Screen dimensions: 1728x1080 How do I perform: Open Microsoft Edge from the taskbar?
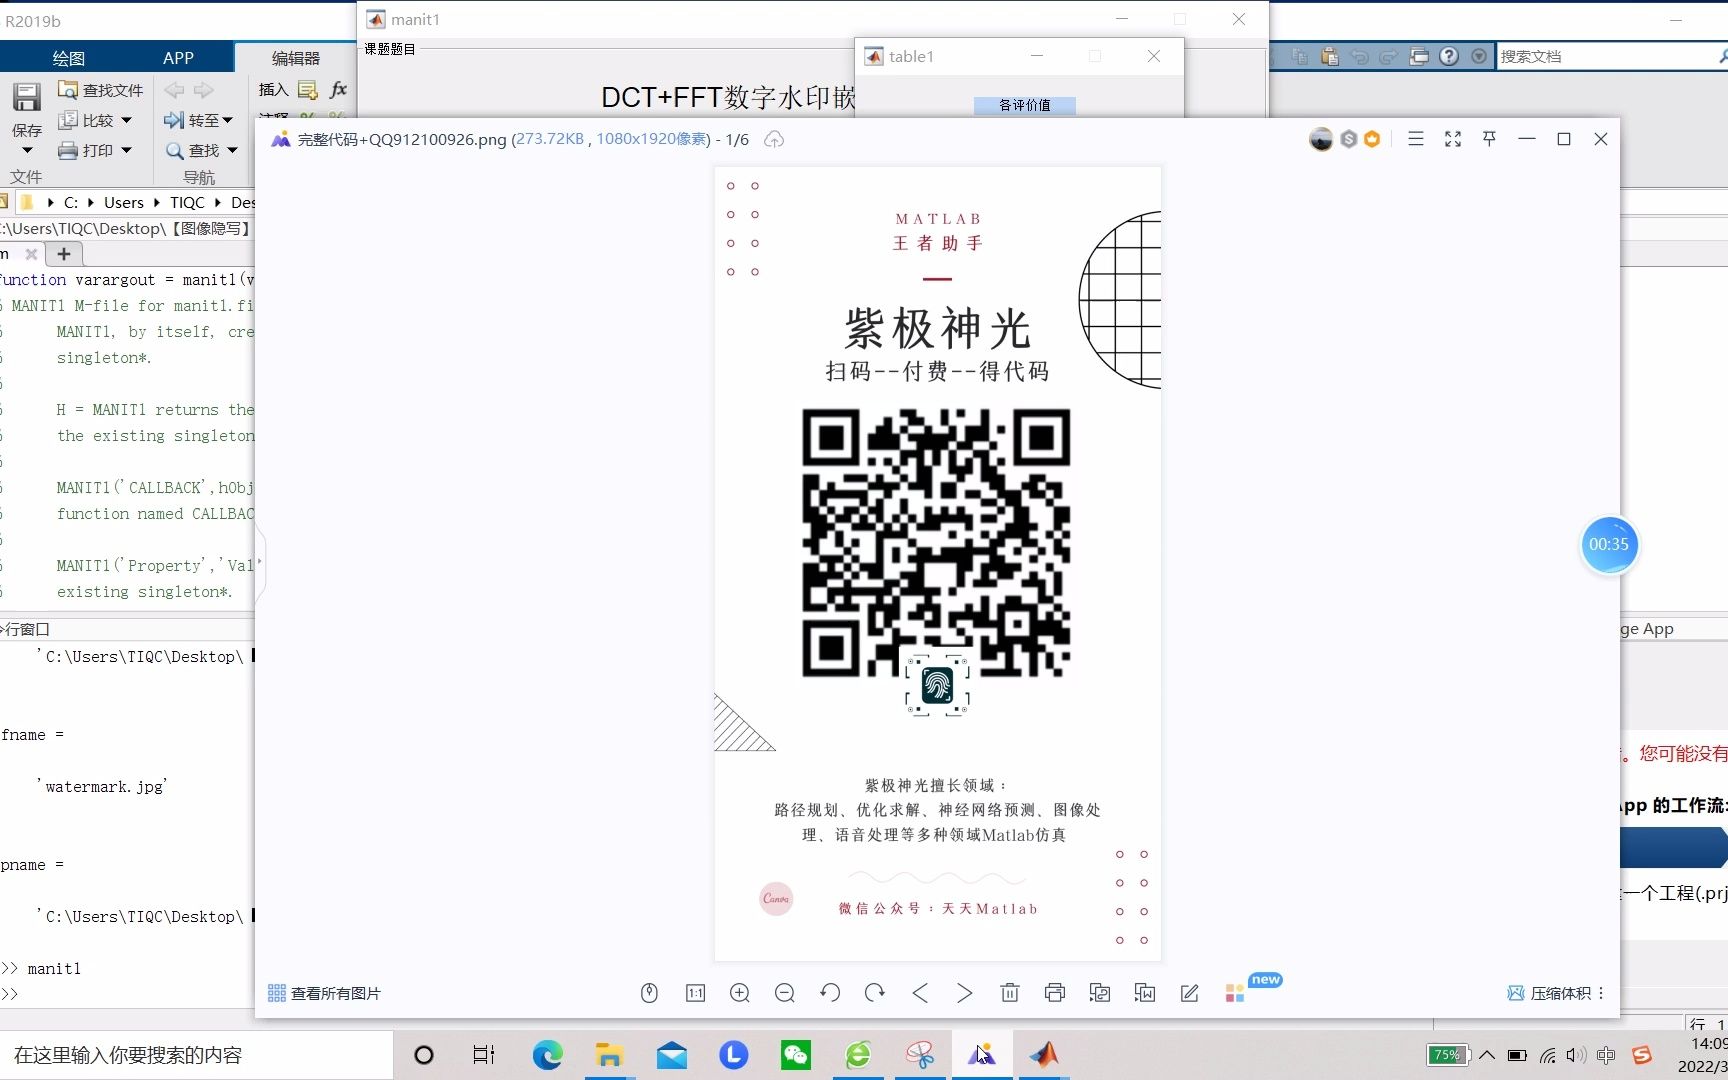(x=547, y=1055)
